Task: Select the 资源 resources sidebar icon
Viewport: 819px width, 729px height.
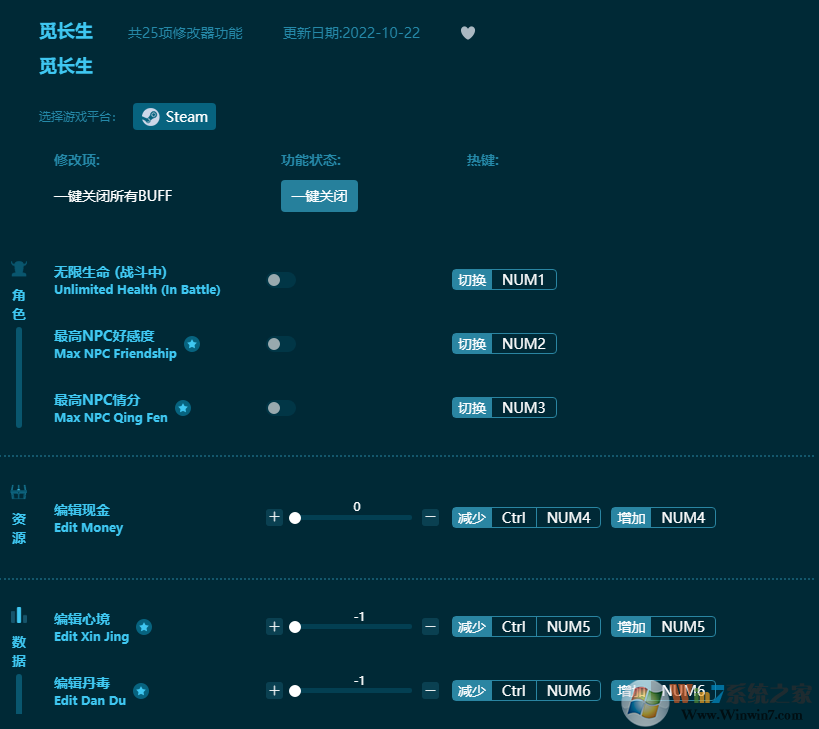Action: coord(18,490)
